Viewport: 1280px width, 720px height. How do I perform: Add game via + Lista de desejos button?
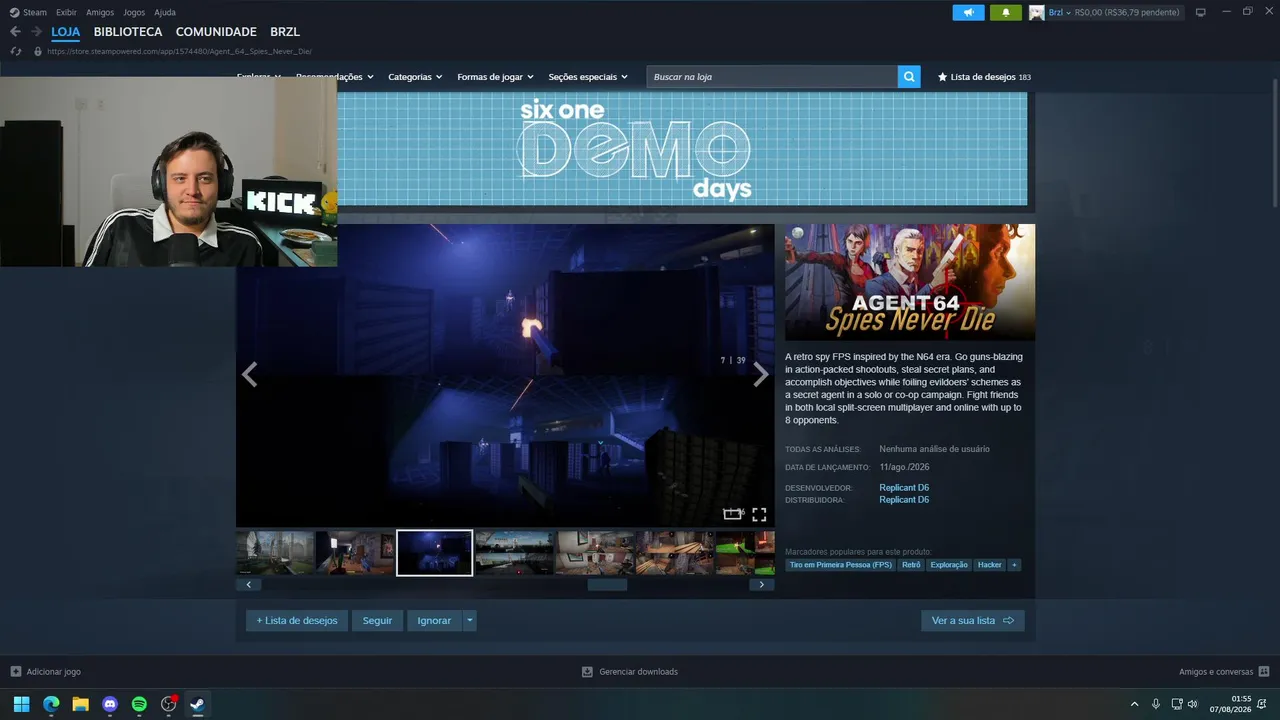point(297,621)
